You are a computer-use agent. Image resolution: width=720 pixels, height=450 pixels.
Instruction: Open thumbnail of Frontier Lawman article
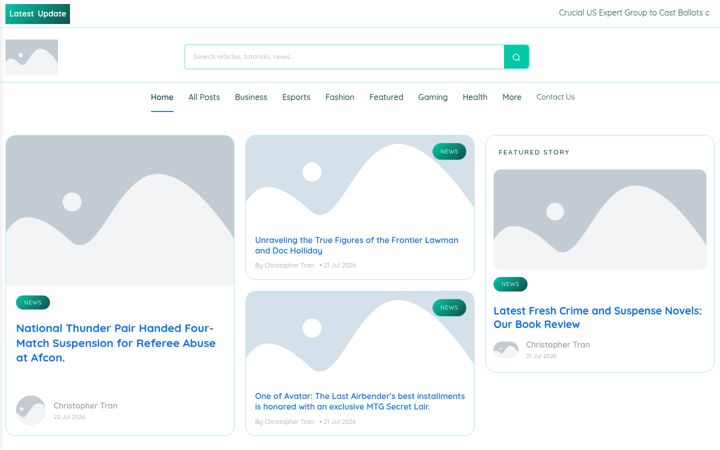tap(360, 179)
